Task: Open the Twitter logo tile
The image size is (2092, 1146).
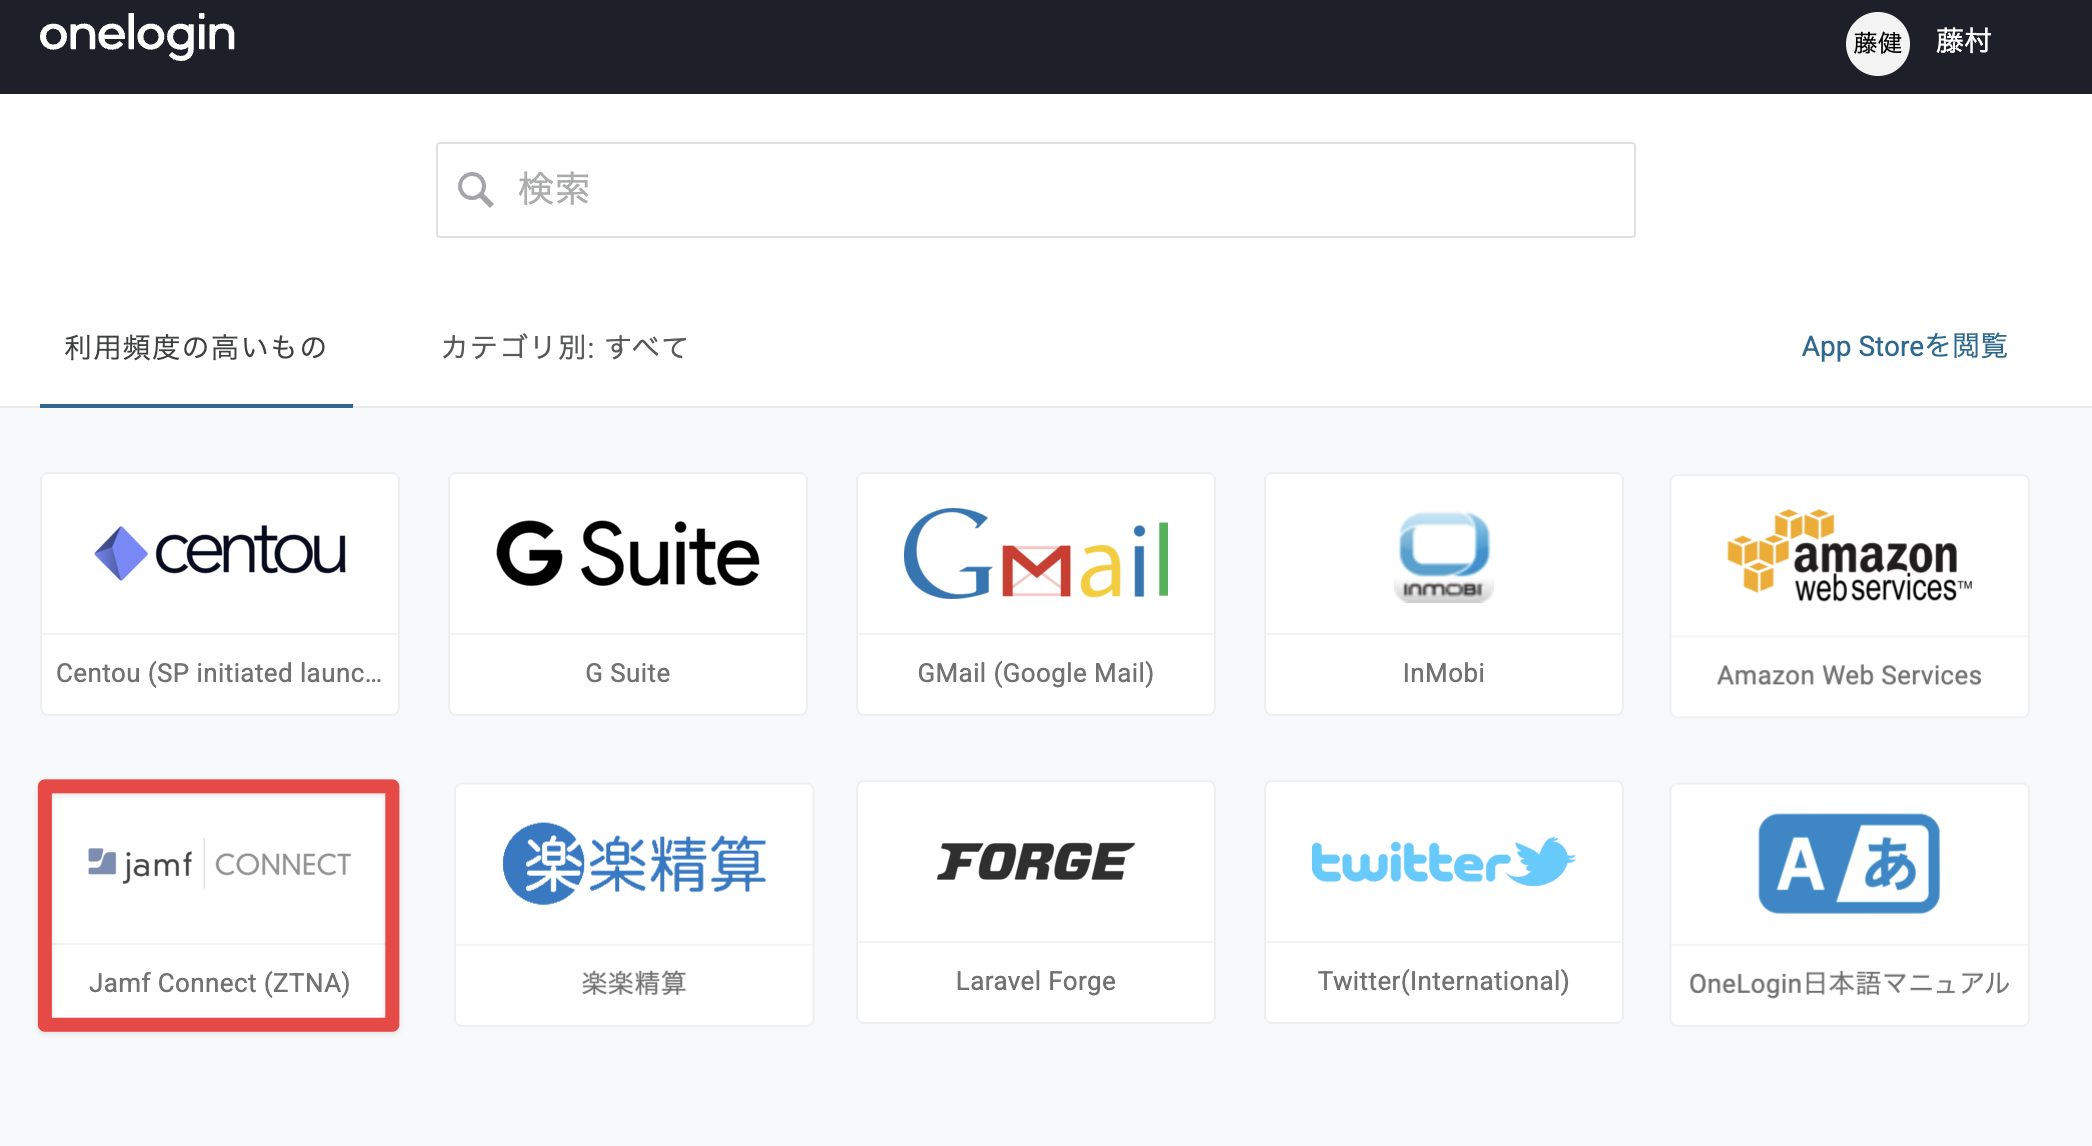Action: 1444,862
